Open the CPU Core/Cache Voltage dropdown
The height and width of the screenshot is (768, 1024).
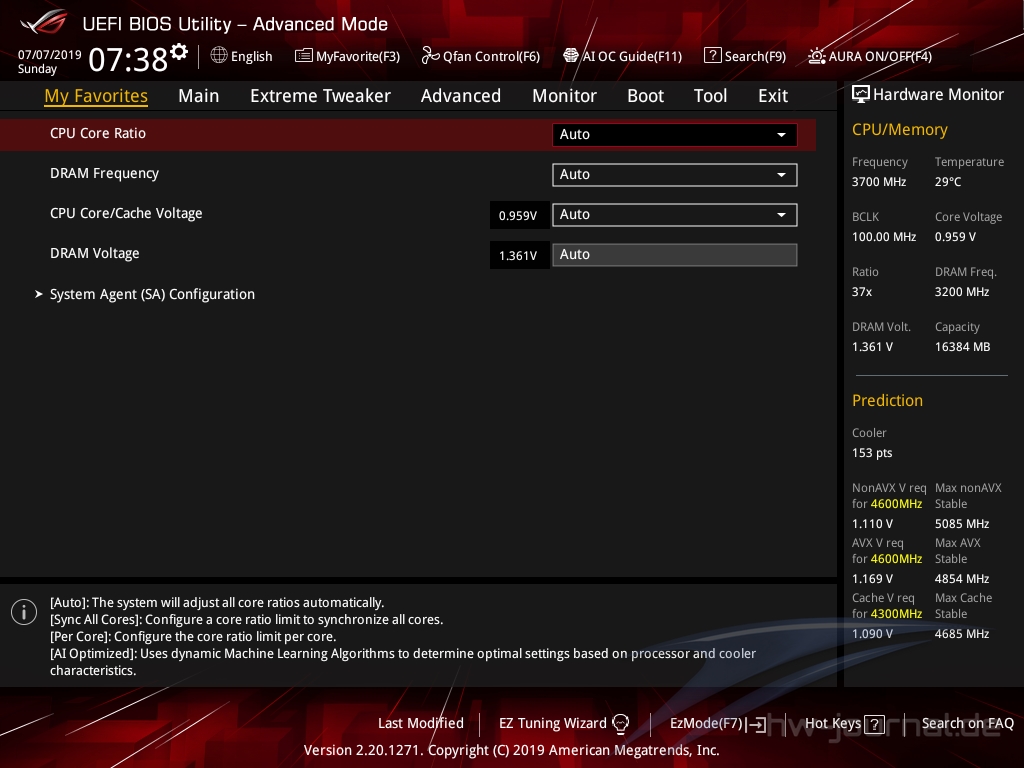tap(675, 215)
